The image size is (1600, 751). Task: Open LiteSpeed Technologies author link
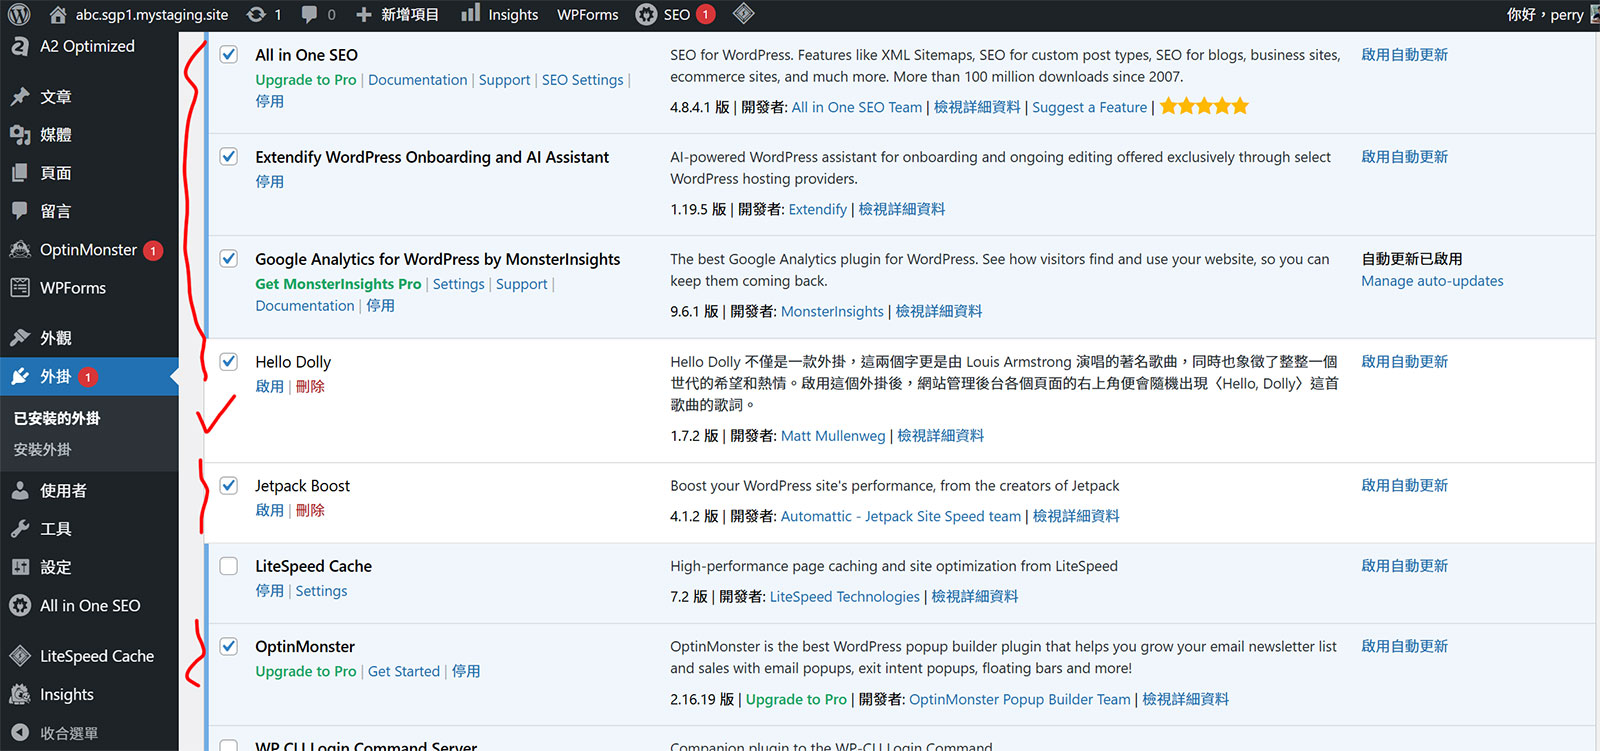[844, 597]
